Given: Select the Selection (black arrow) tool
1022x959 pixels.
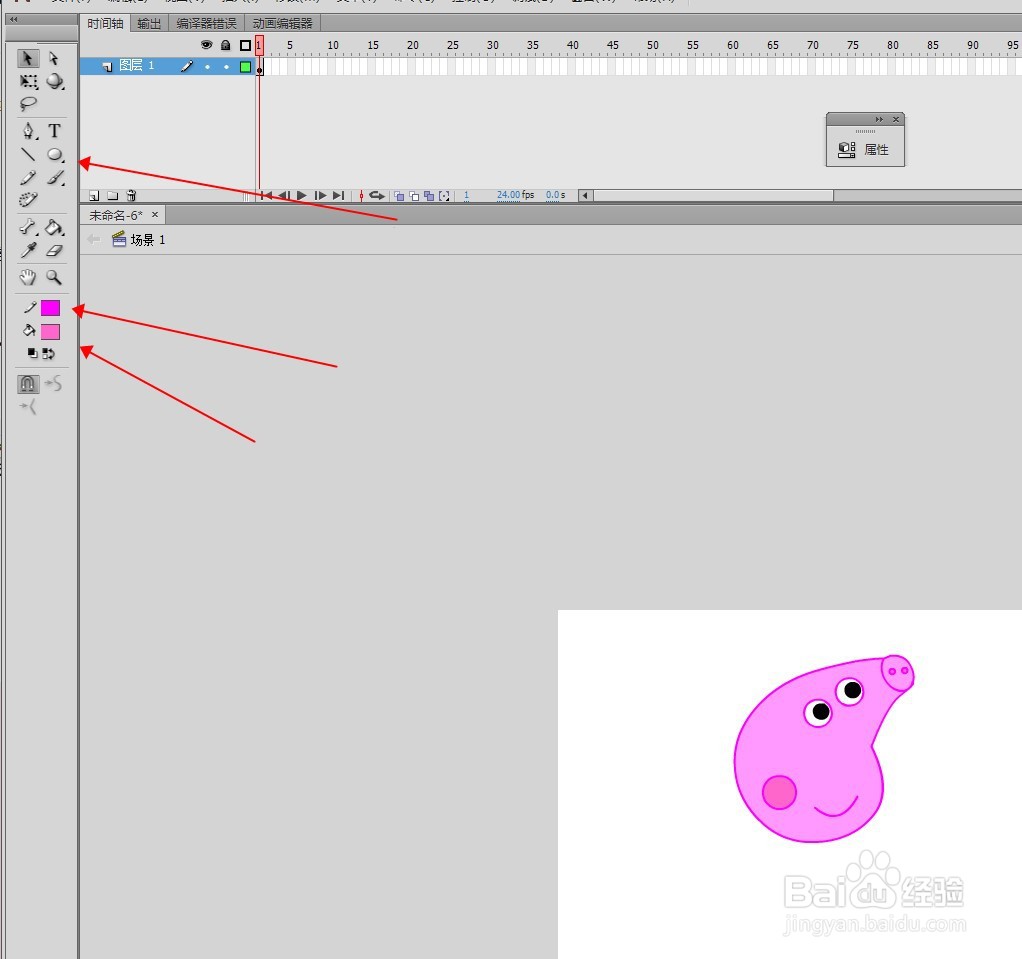Looking at the screenshot, I should 27,58.
